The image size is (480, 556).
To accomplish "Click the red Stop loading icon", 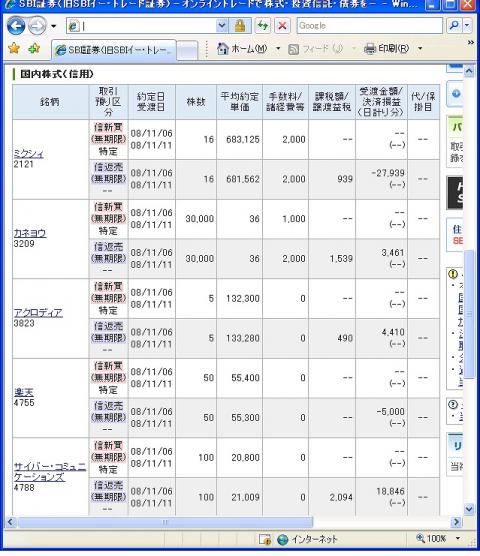I will point(282,26).
